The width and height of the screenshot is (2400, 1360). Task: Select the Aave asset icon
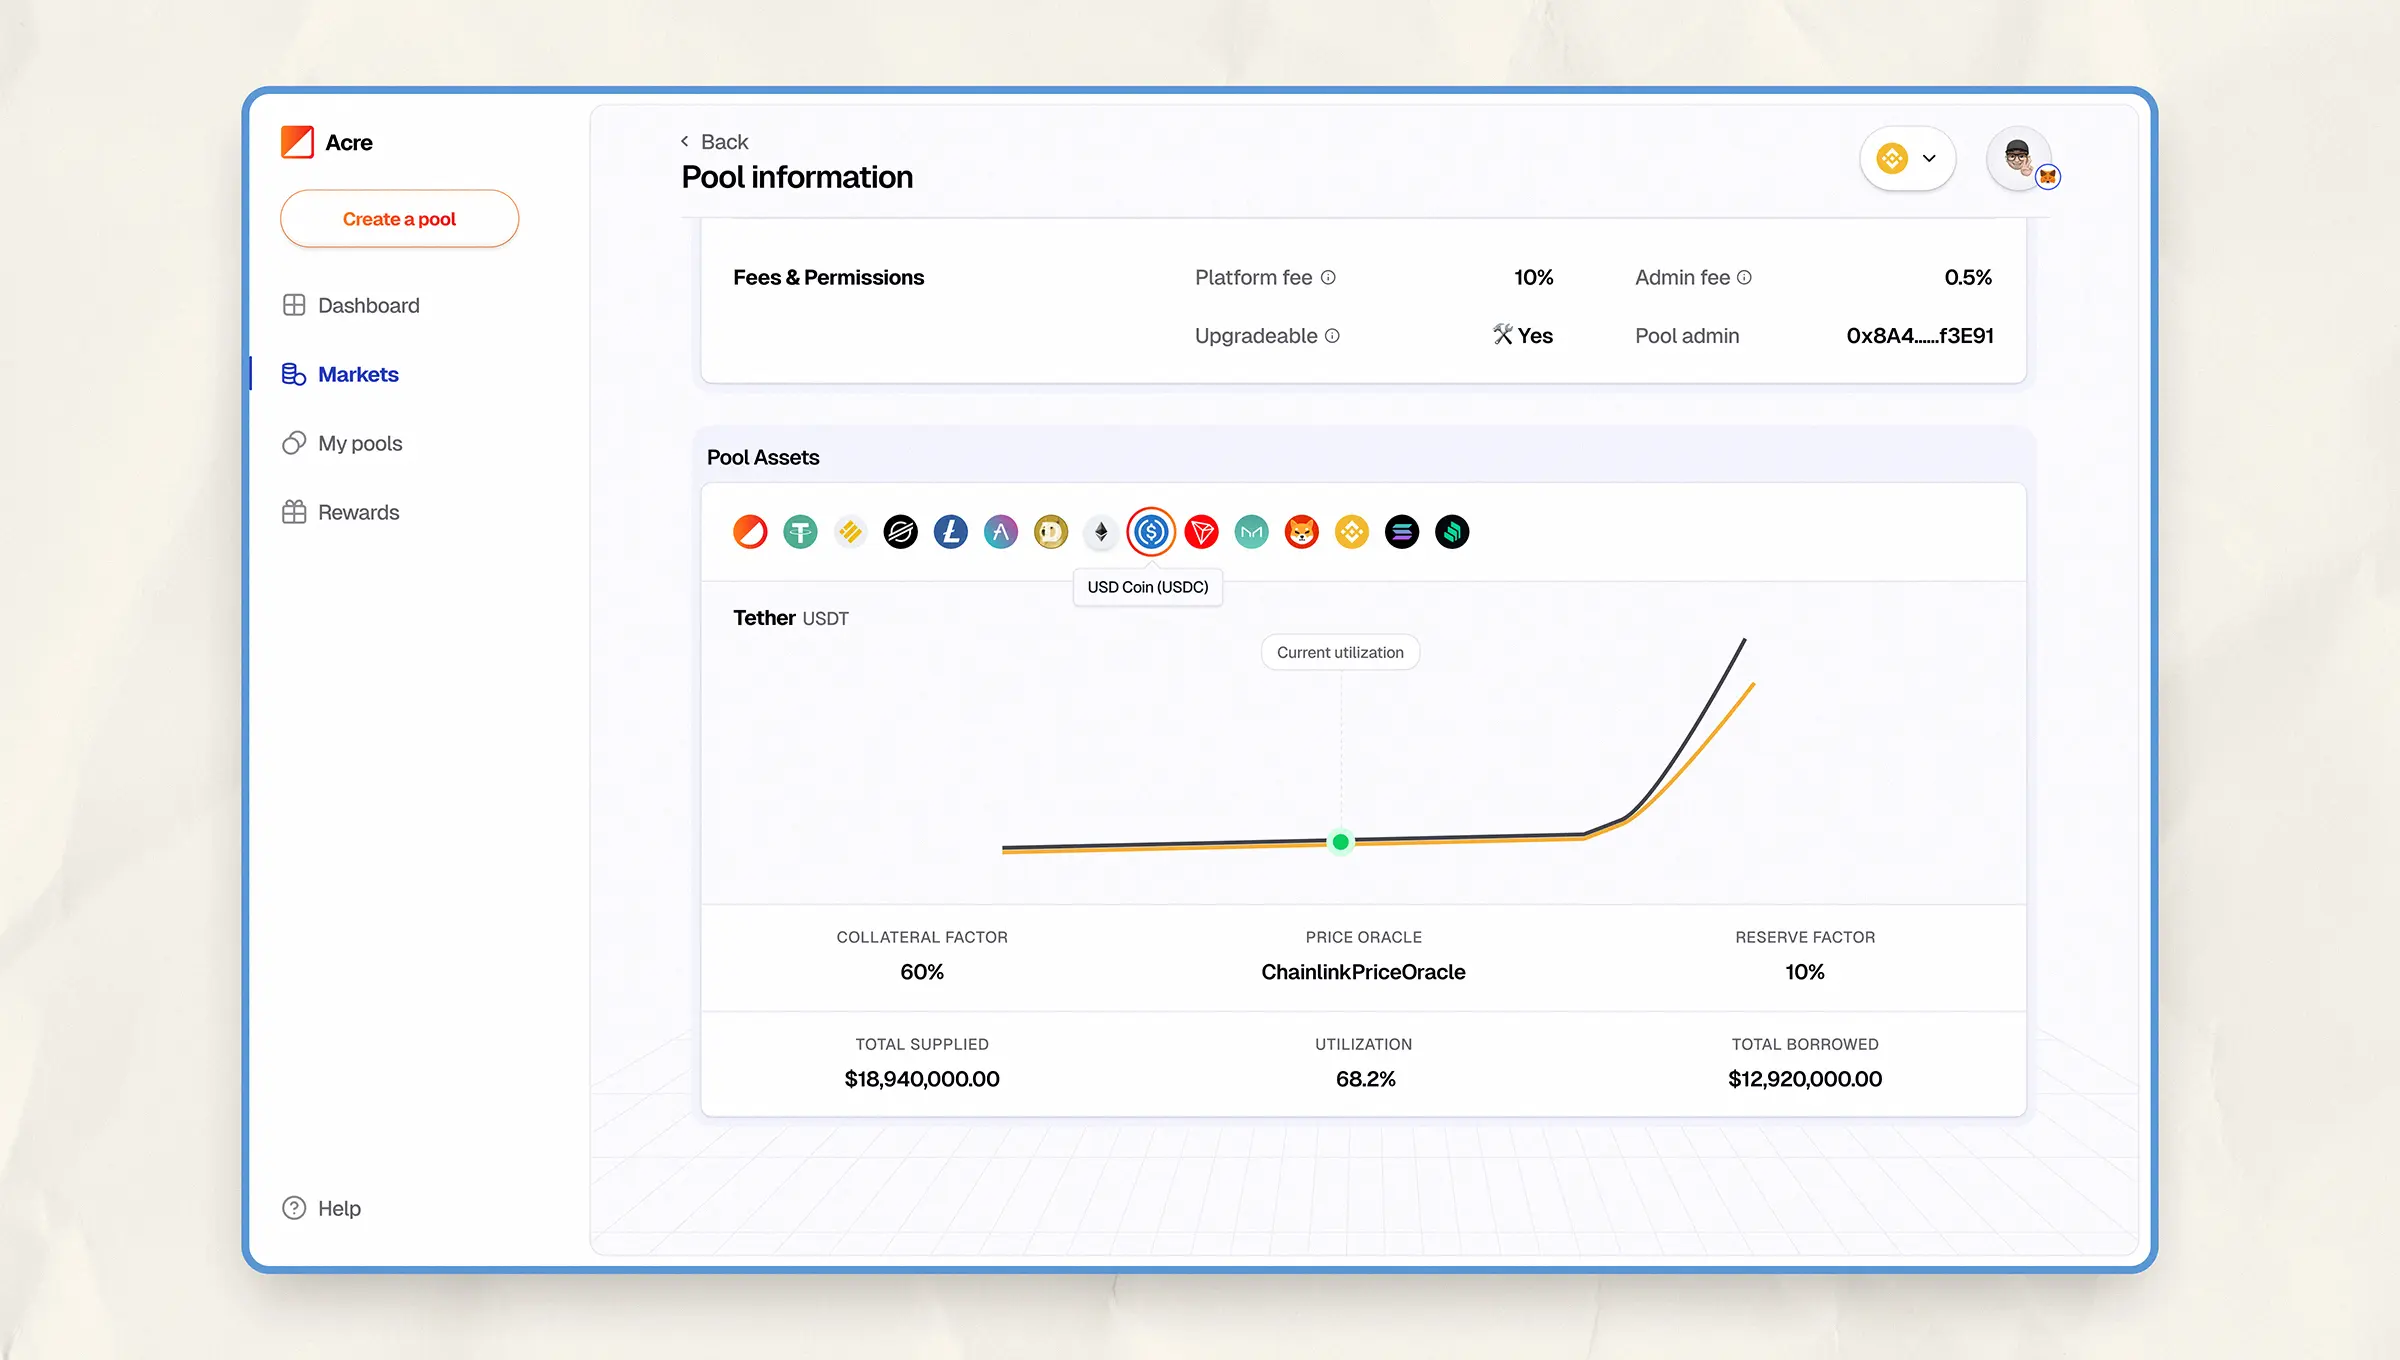point(1000,532)
